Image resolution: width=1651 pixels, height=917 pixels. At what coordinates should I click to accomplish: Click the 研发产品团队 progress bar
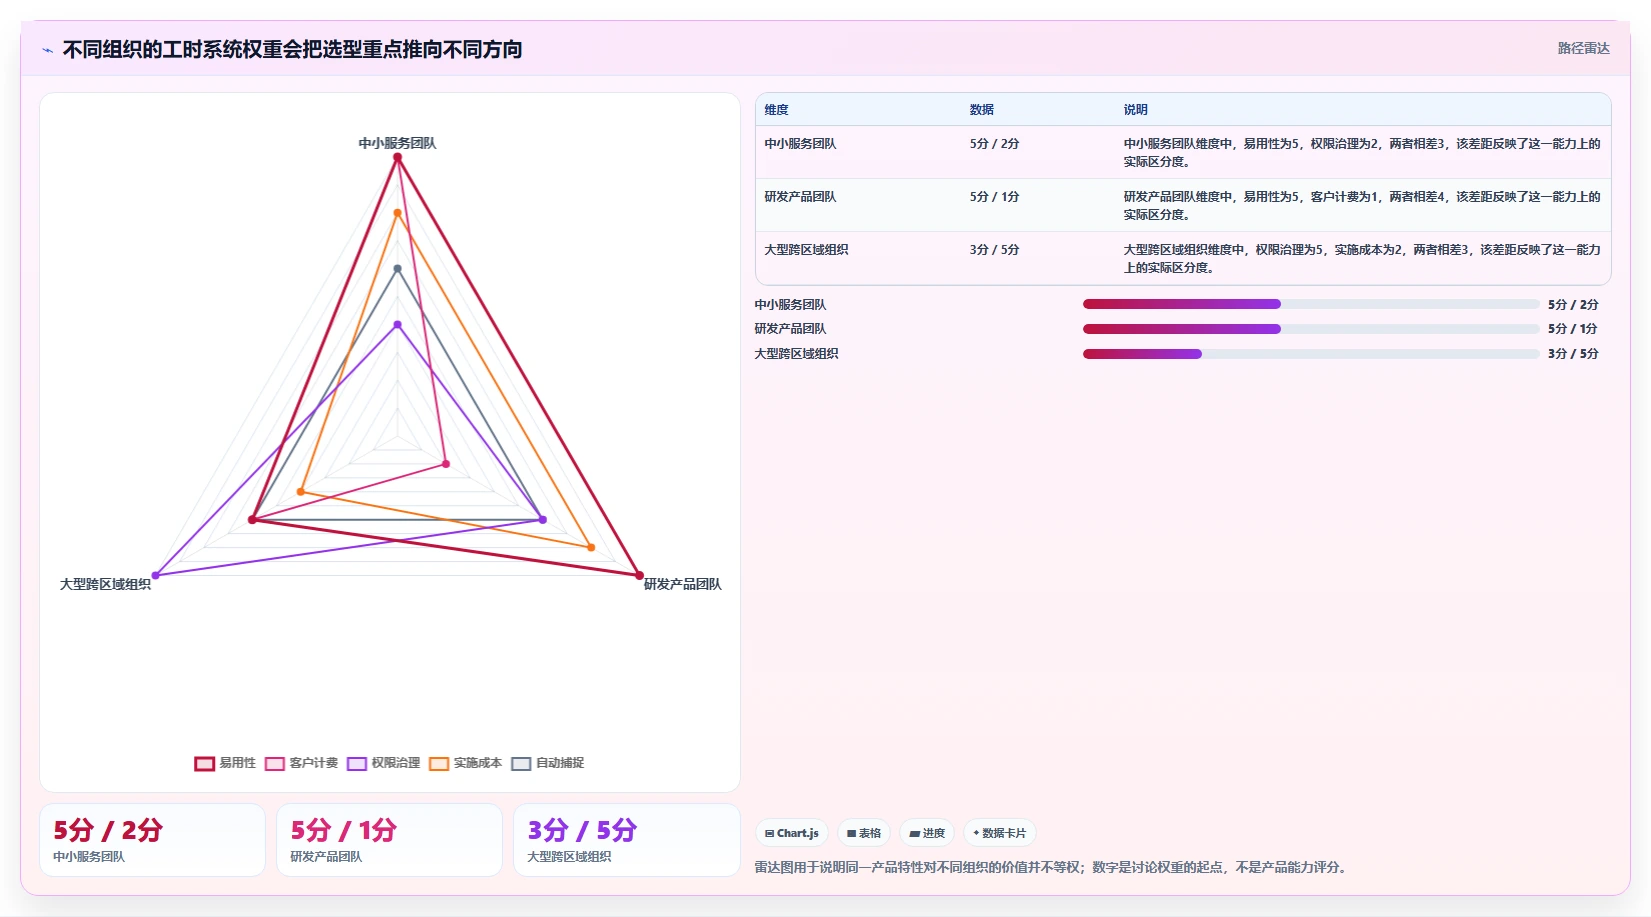click(x=1311, y=329)
